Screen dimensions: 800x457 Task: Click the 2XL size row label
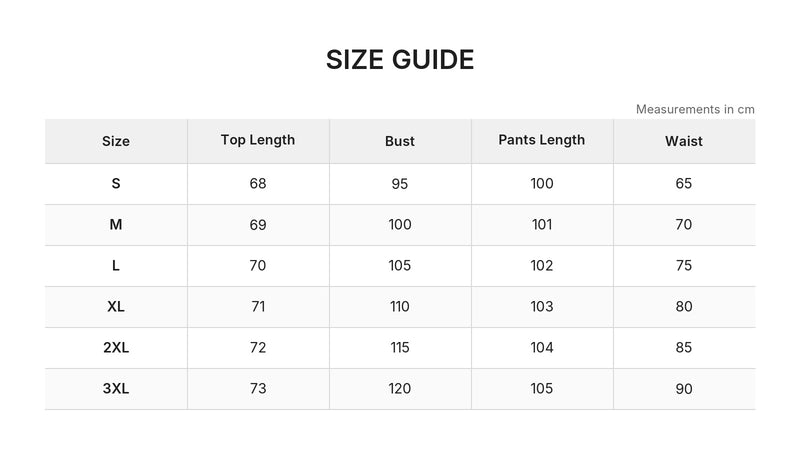116,348
